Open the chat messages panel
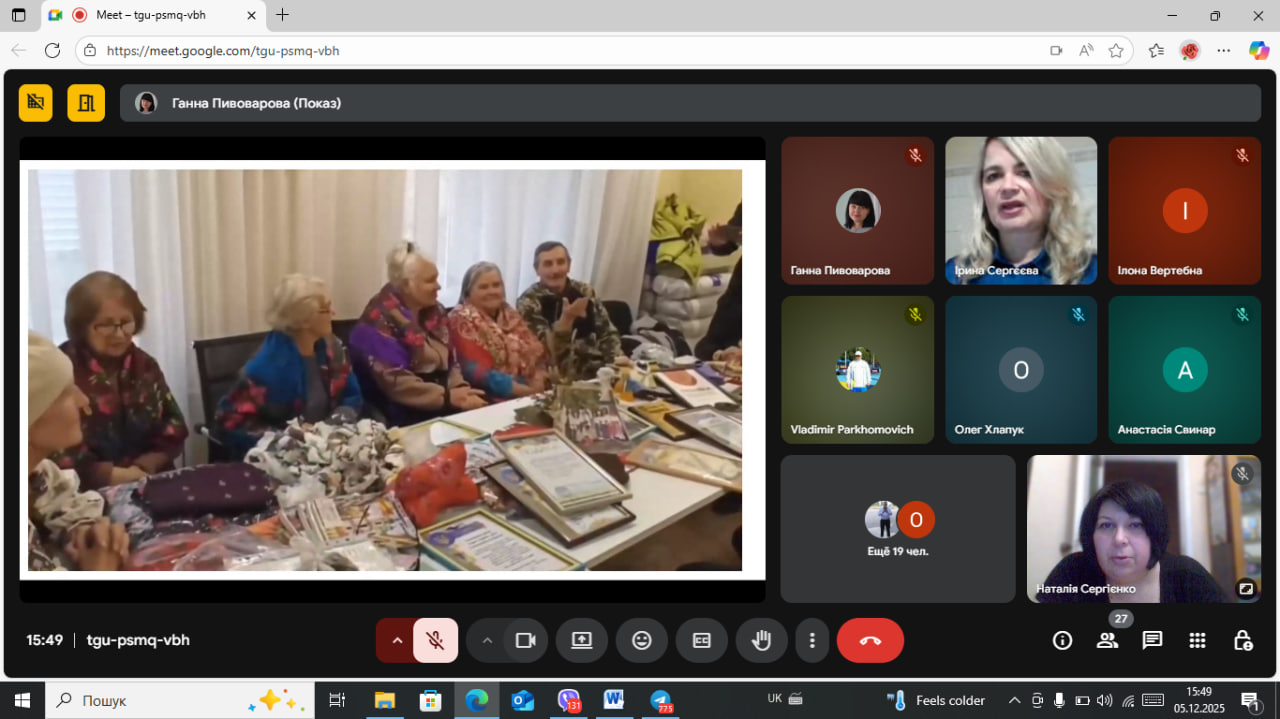This screenshot has height=719, width=1280. coord(1152,641)
